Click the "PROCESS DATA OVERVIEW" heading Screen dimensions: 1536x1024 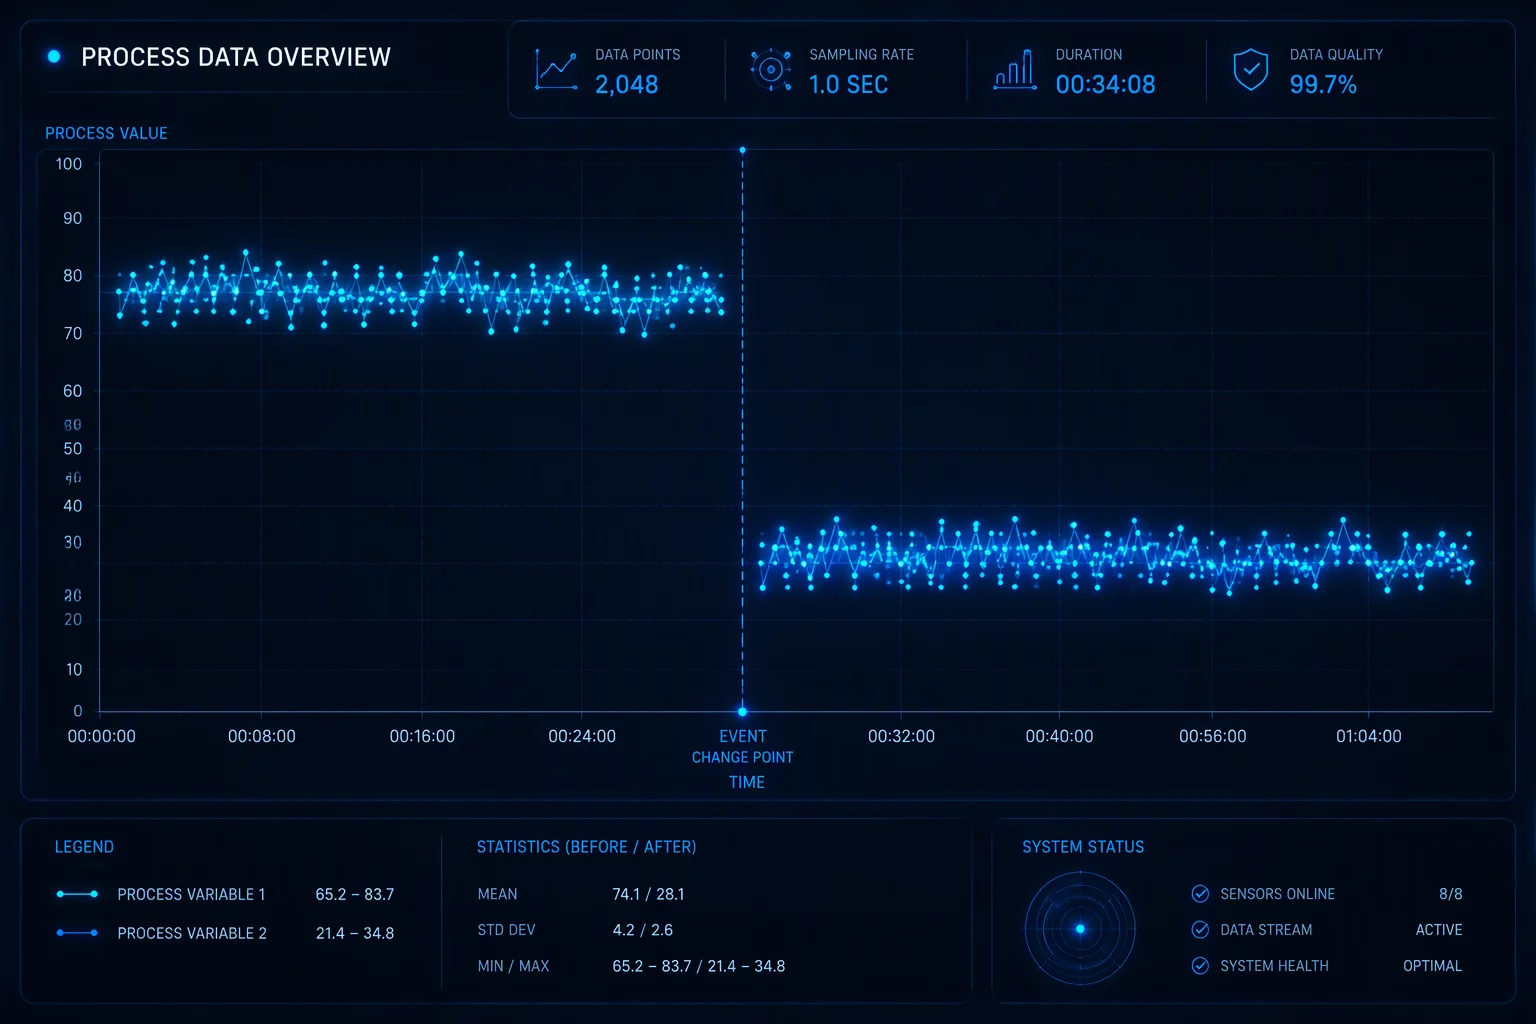click(x=236, y=57)
